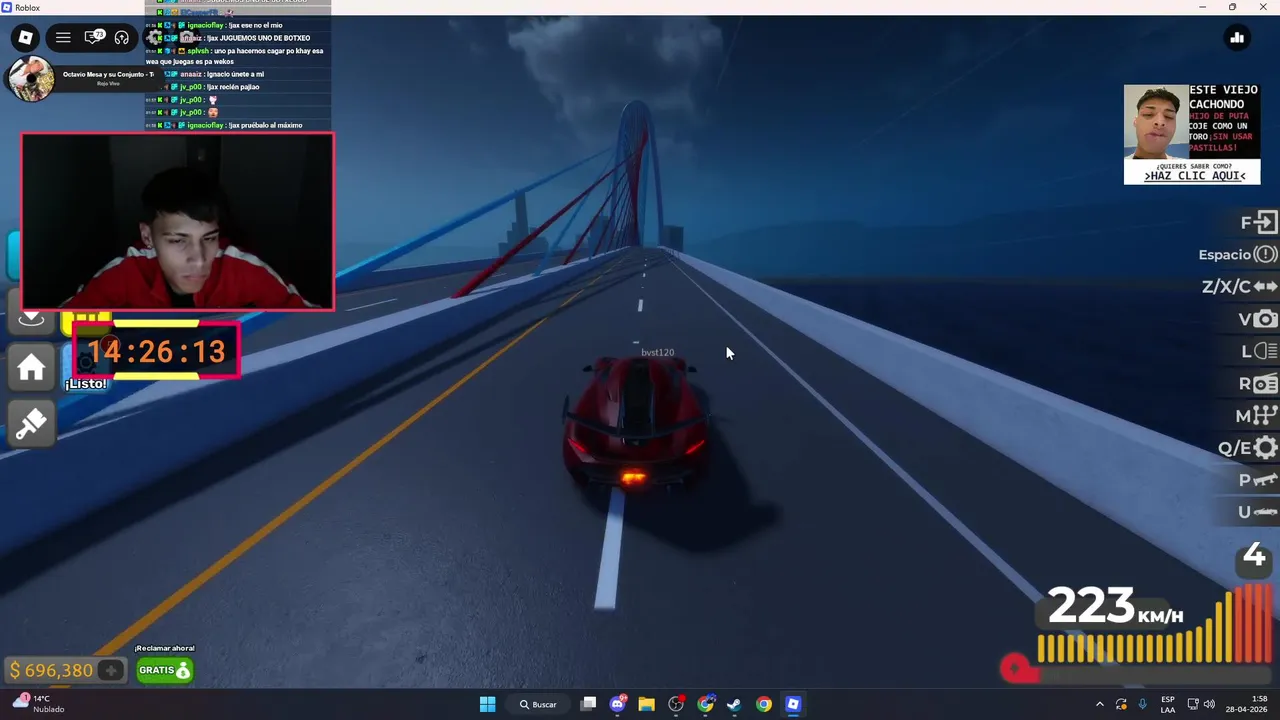Click the headset voice icon in top bar
Viewport: 1280px width, 720px height.
pos(122,38)
